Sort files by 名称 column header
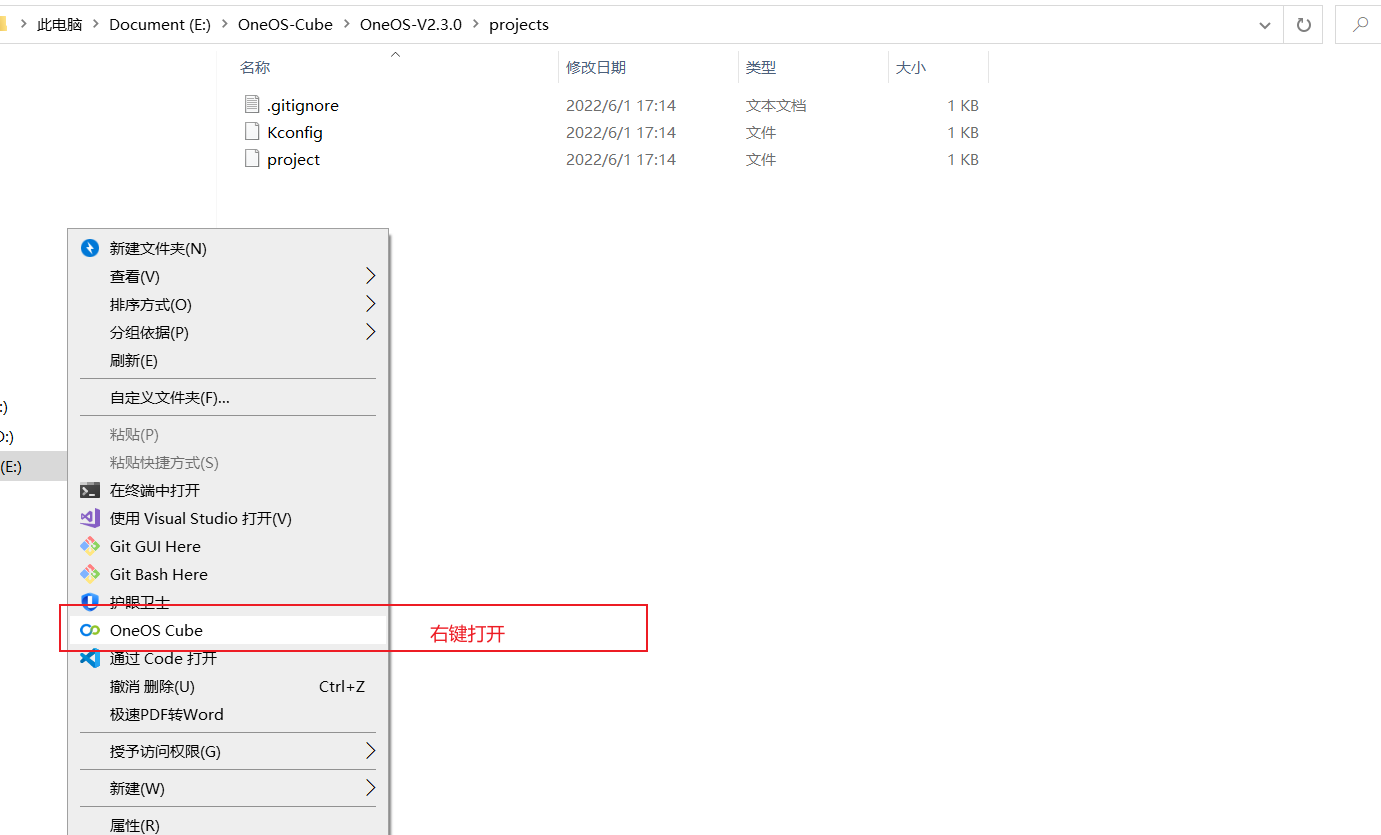This screenshot has height=835, width=1381. [255, 67]
